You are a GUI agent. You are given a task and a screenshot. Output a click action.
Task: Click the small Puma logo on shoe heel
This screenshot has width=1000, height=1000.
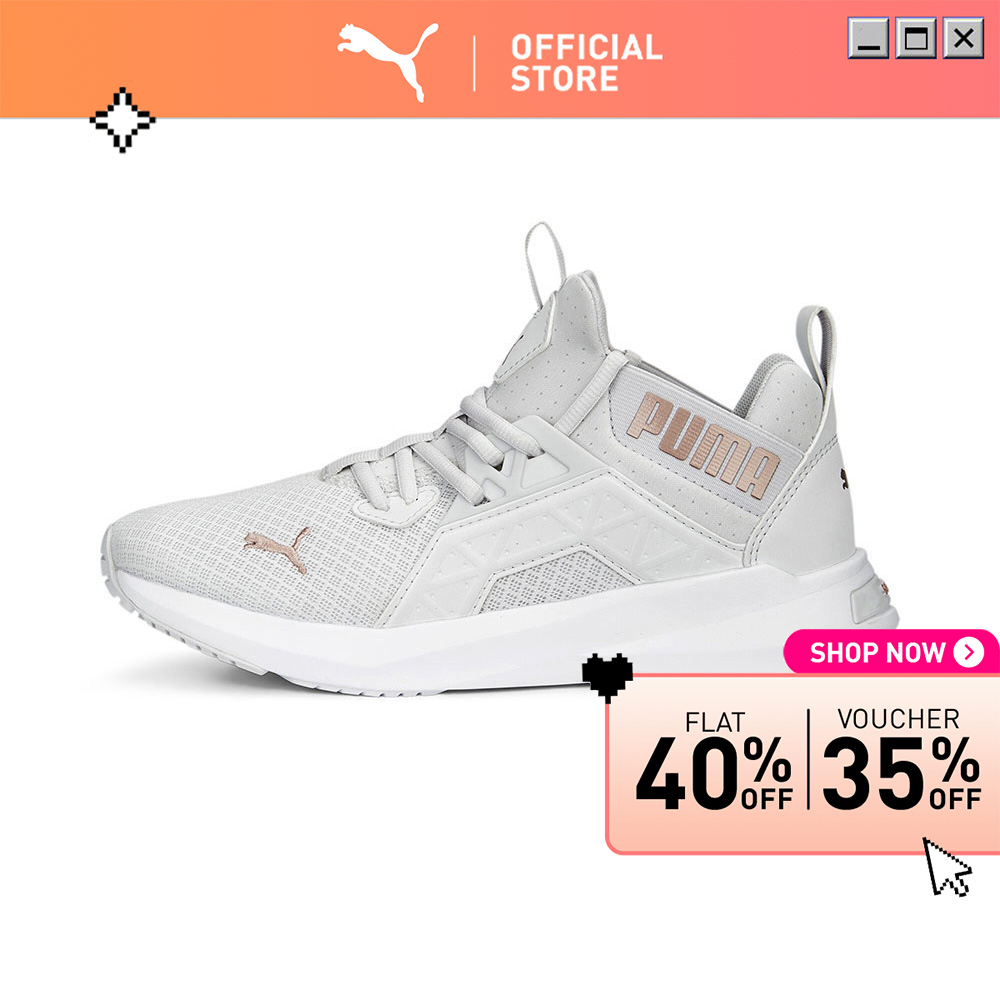[x=844, y=479]
